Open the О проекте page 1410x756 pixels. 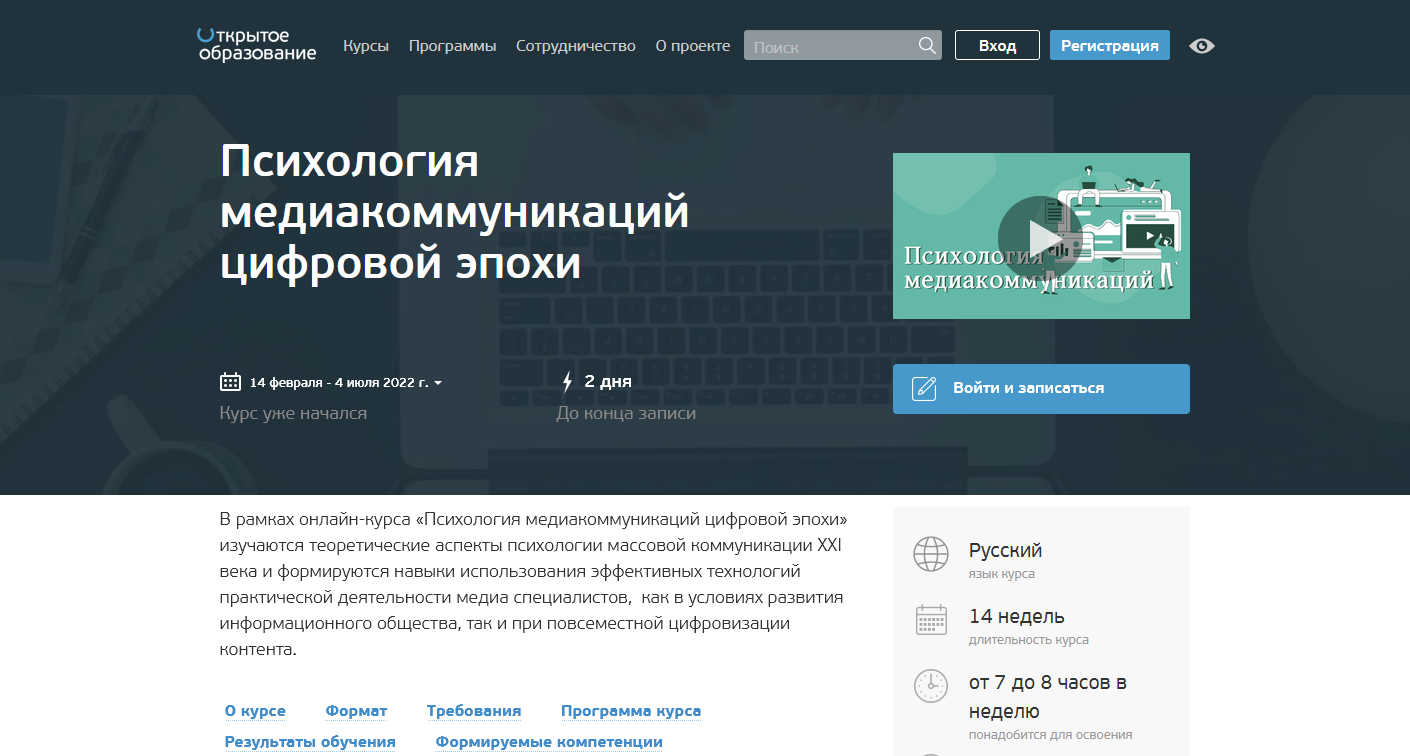point(692,45)
